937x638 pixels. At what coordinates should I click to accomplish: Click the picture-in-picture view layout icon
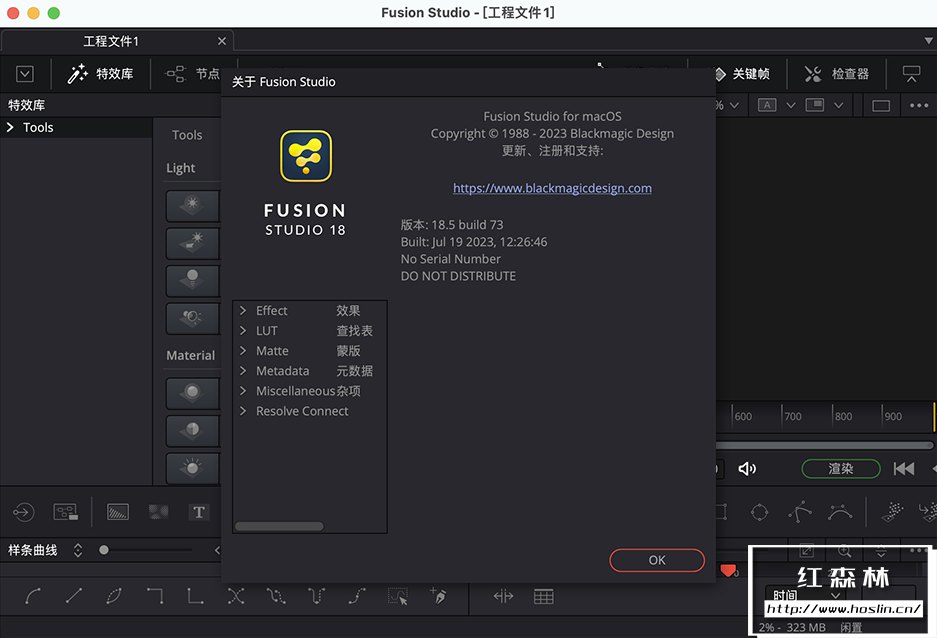click(x=814, y=105)
